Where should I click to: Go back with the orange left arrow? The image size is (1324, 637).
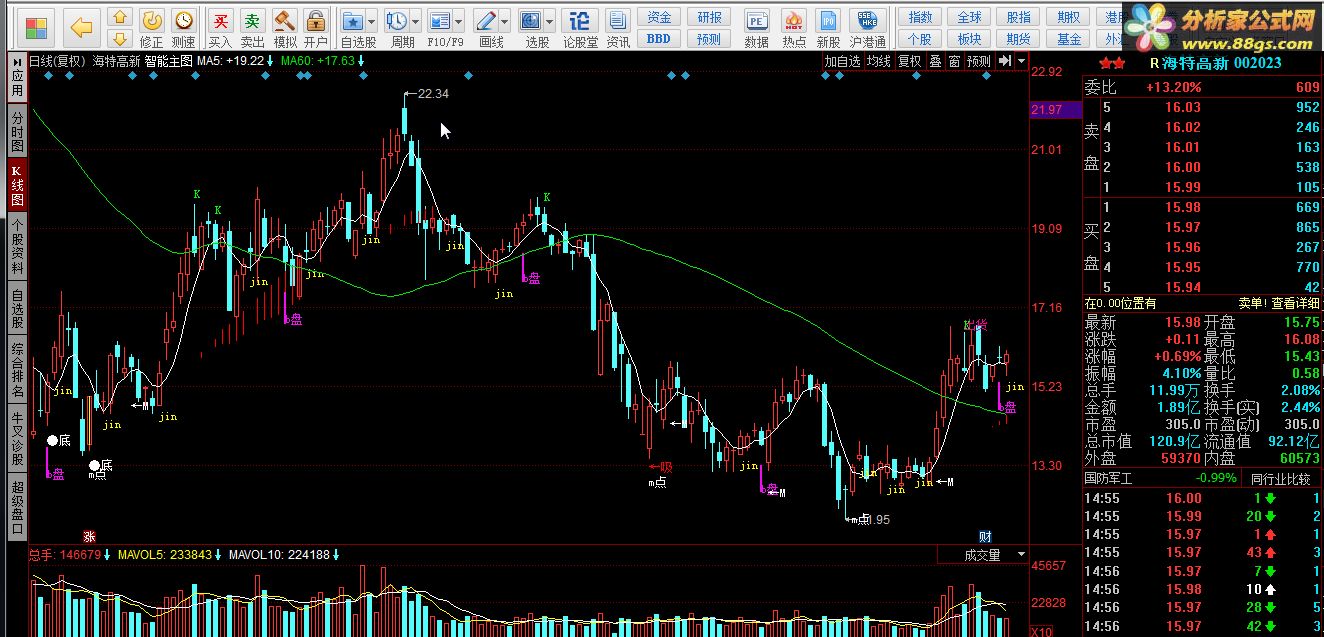82,27
